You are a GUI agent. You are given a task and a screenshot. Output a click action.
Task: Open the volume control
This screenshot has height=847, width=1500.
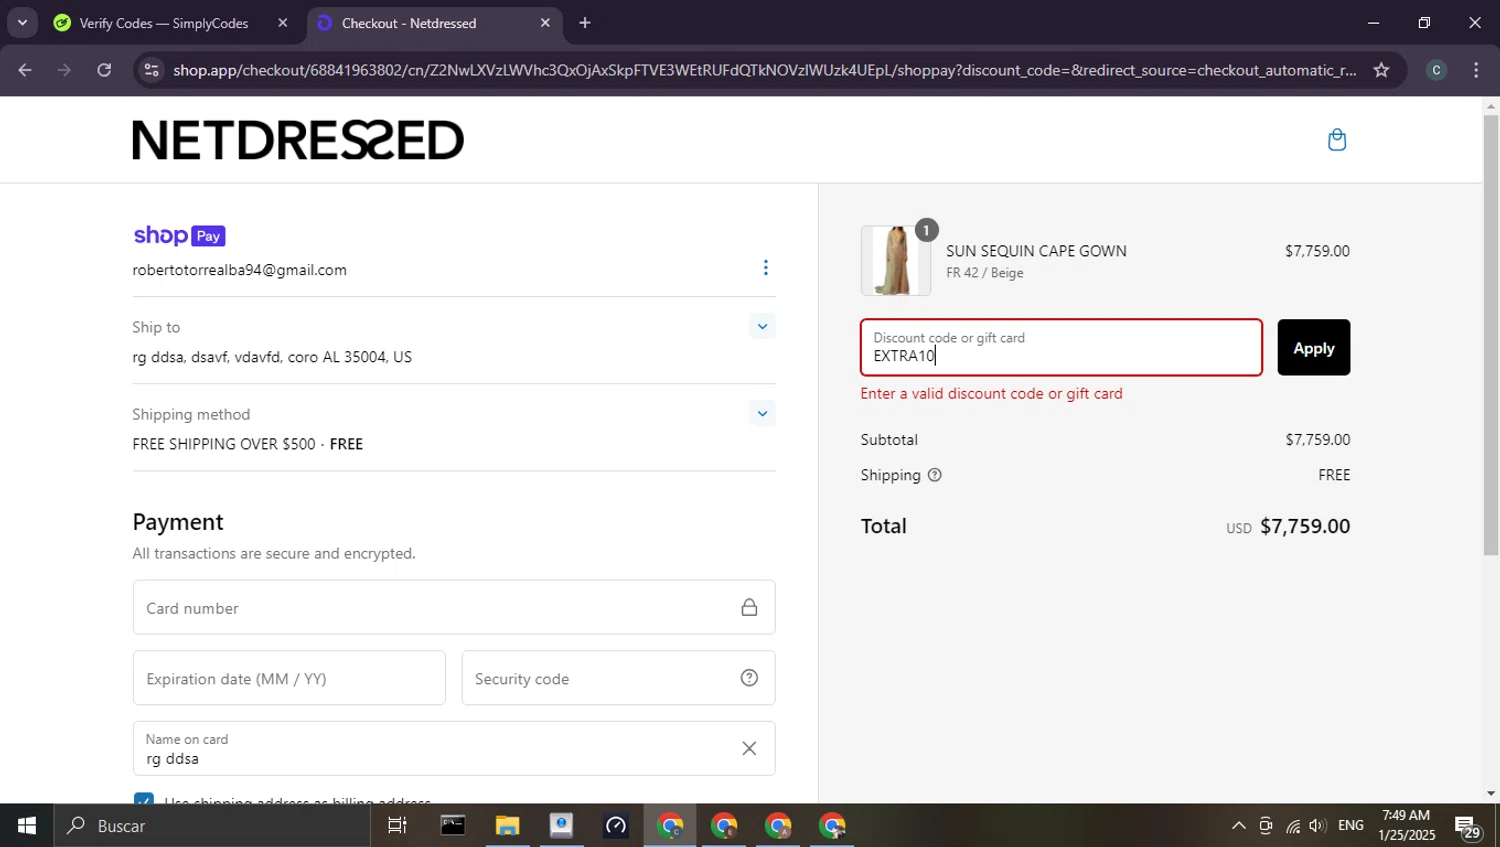coord(1317,826)
